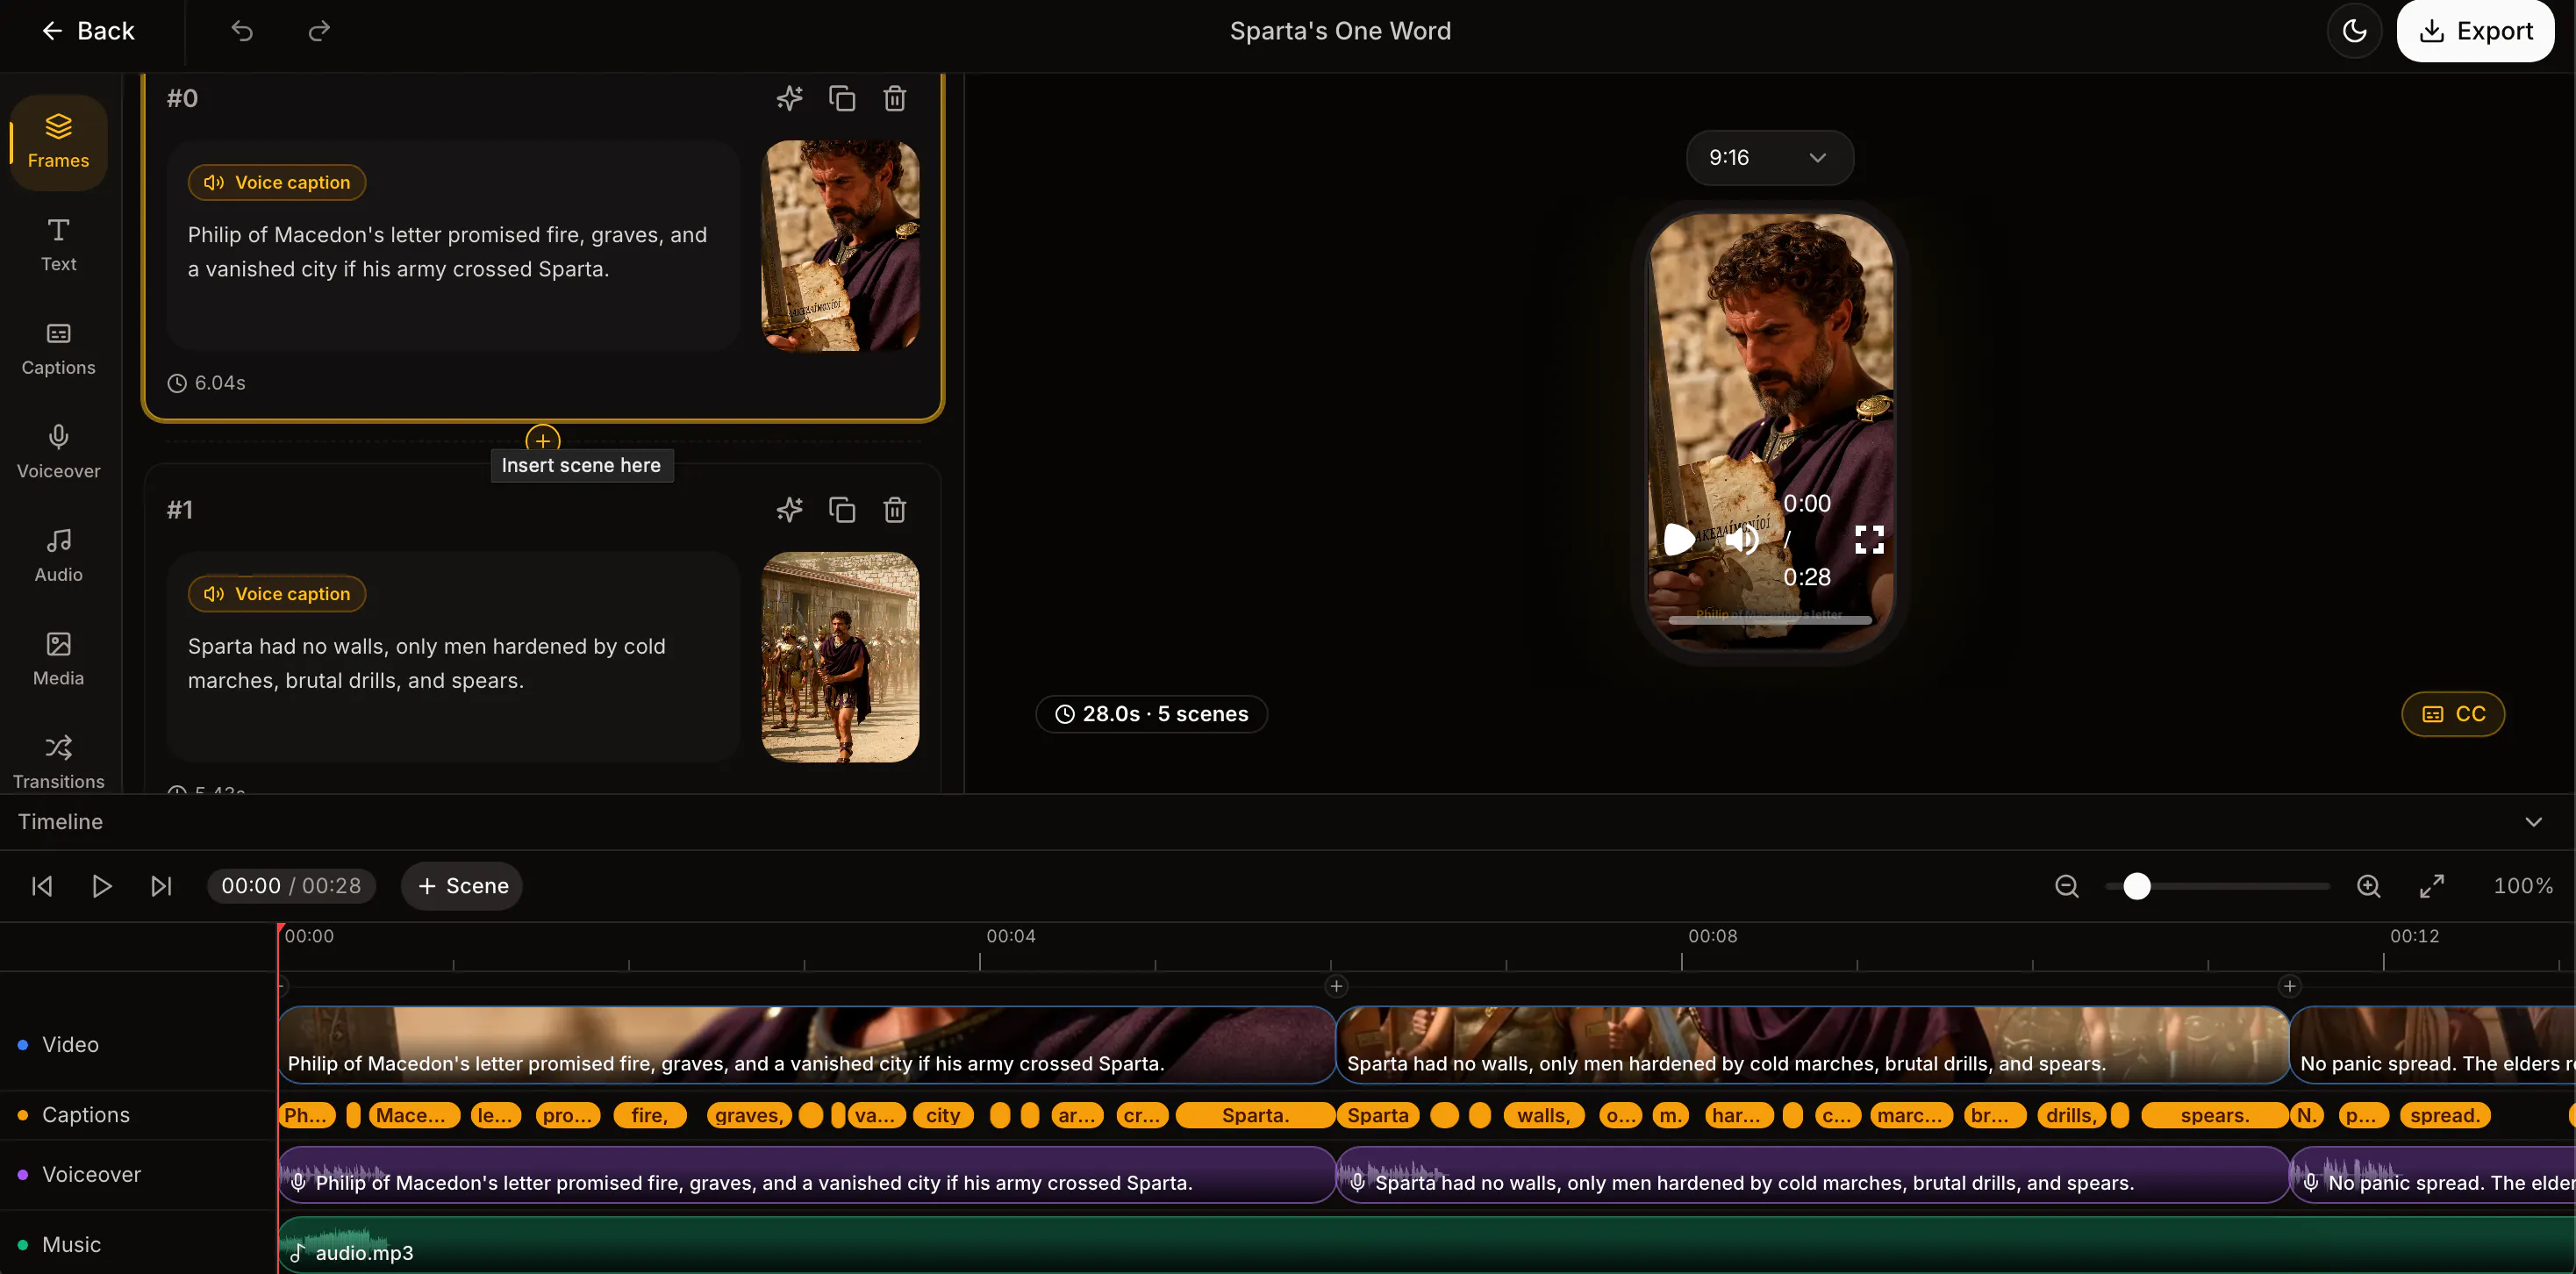Skip to the timeline start
The height and width of the screenshot is (1274, 2576).
pyautogui.click(x=42, y=886)
